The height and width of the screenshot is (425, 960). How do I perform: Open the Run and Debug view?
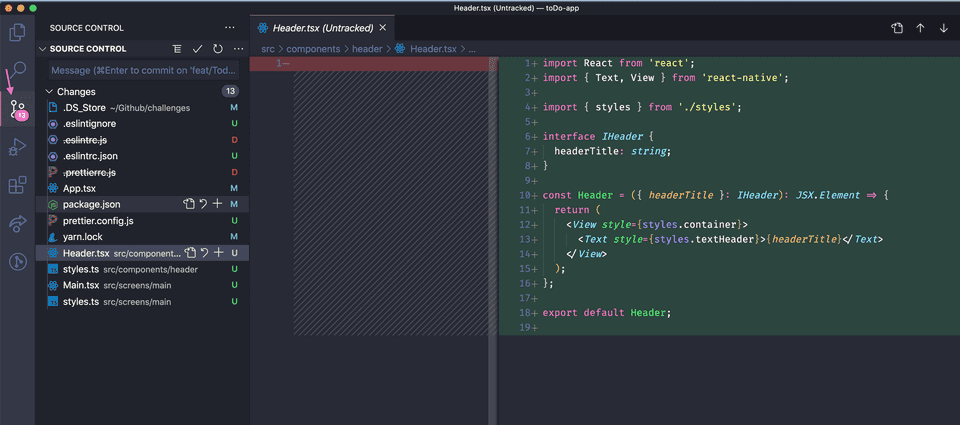(x=17, y=147)
